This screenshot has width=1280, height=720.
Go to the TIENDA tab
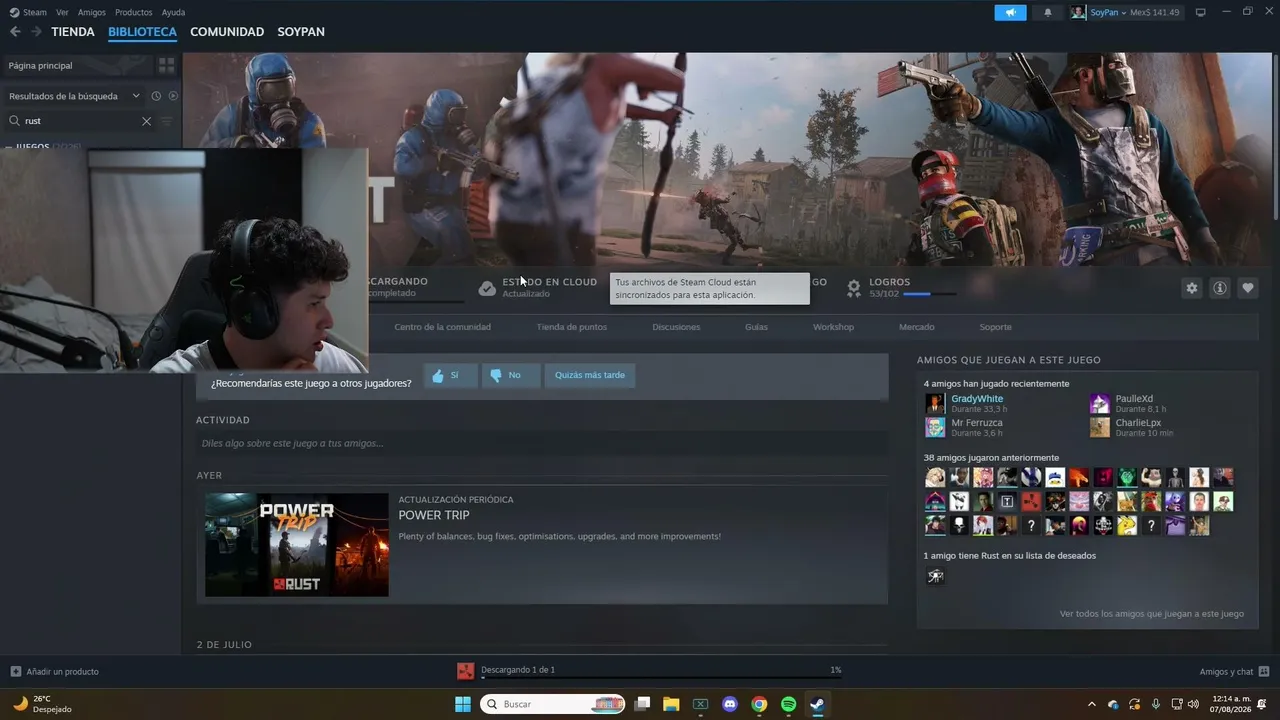73,32
